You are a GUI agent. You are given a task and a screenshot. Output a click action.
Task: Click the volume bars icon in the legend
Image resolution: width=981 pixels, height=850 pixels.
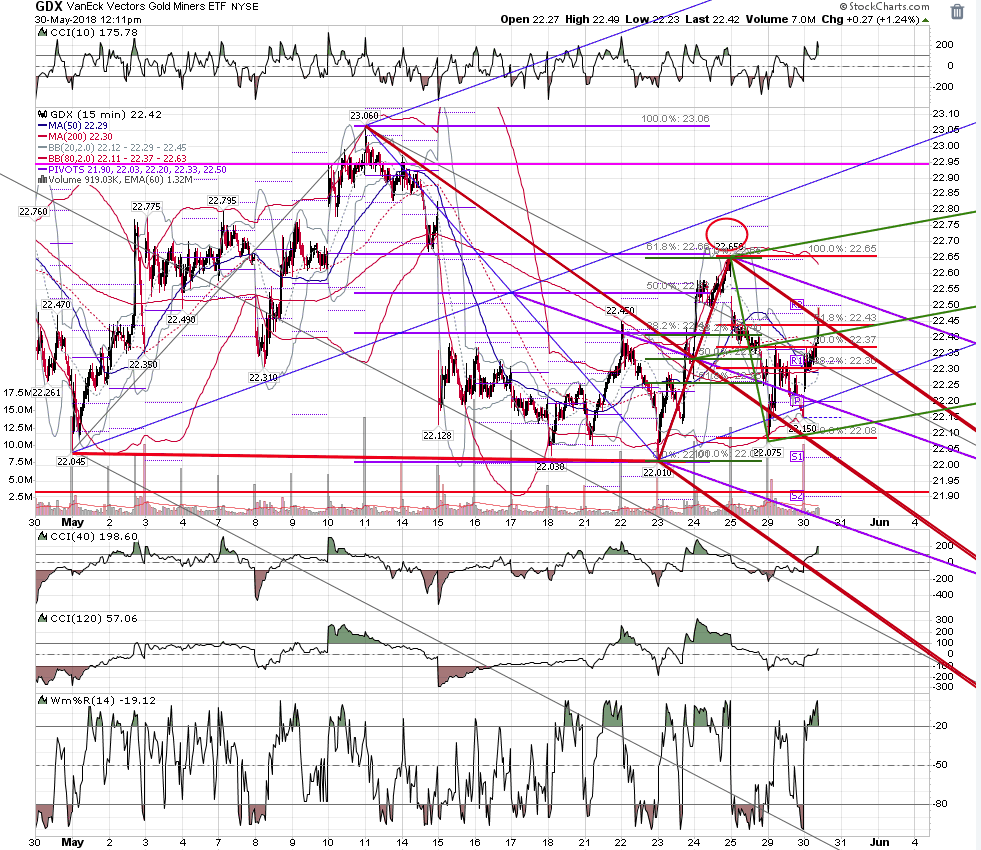point(43,180)
